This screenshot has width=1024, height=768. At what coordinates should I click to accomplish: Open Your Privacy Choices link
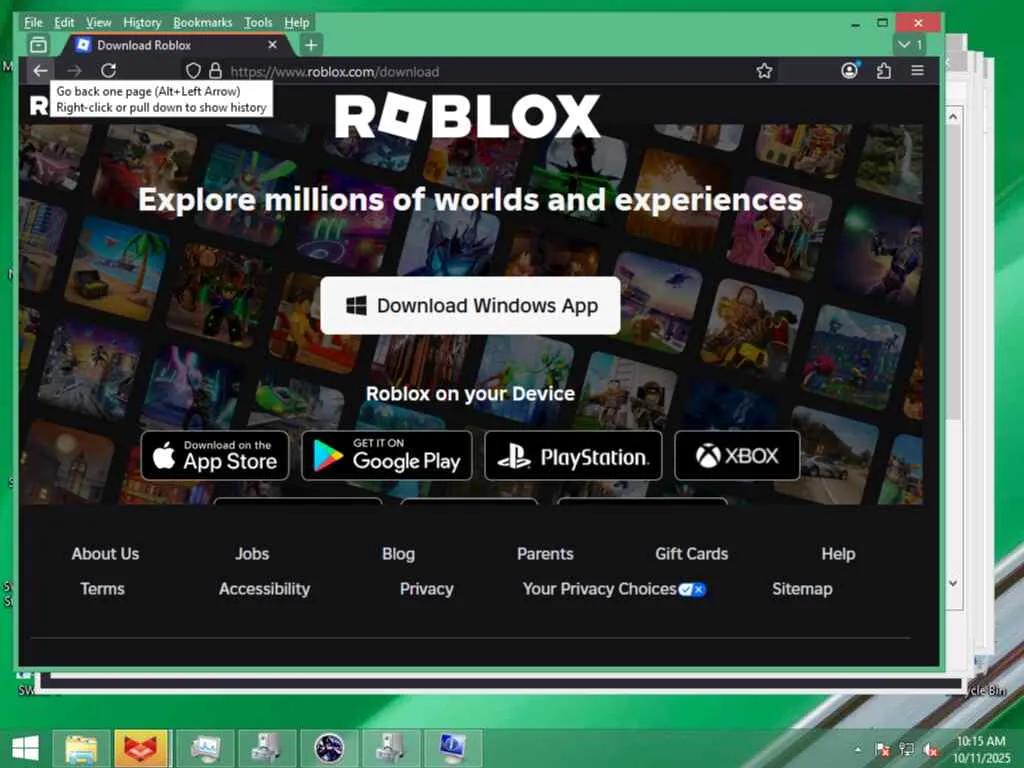pyautogui.click(x=614, y=589)
